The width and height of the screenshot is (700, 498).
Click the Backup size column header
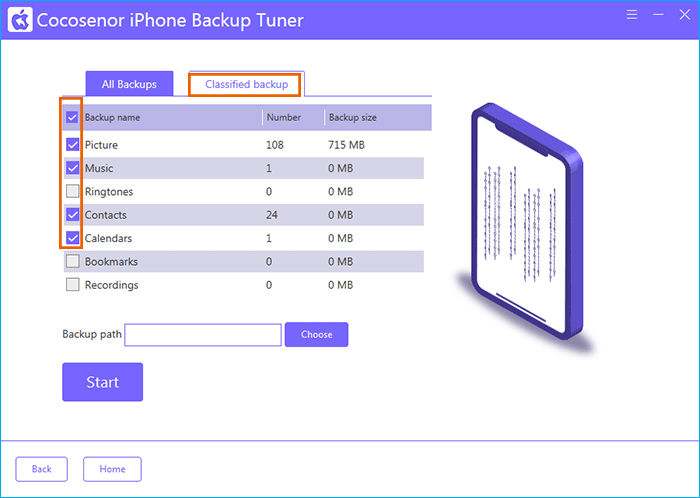353,117
